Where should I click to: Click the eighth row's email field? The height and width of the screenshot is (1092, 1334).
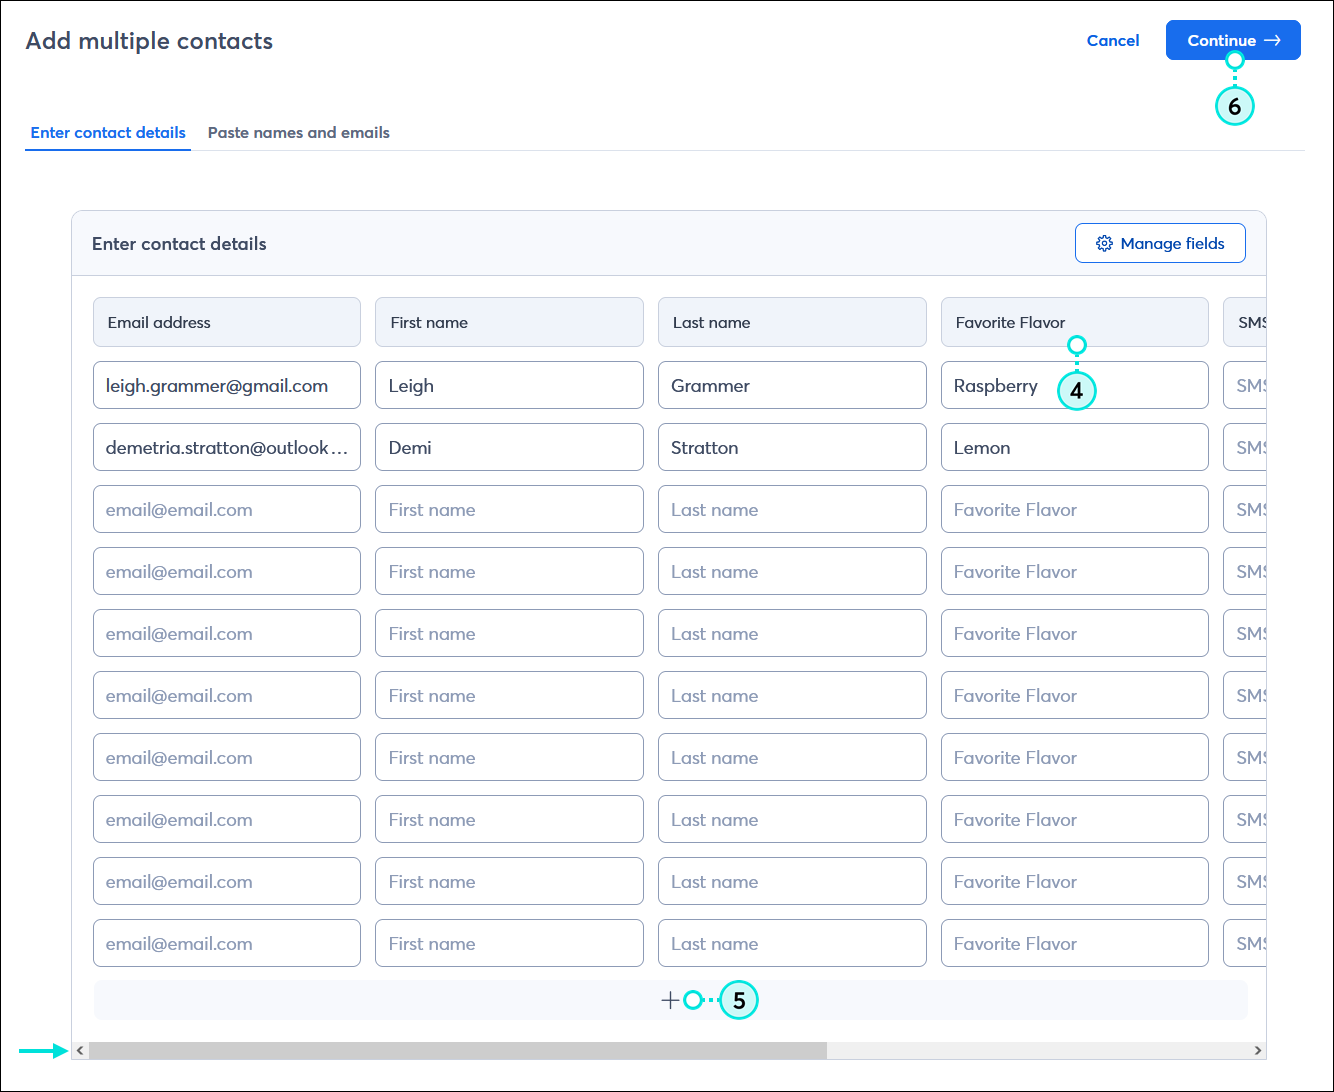click(x=227, y=819)
